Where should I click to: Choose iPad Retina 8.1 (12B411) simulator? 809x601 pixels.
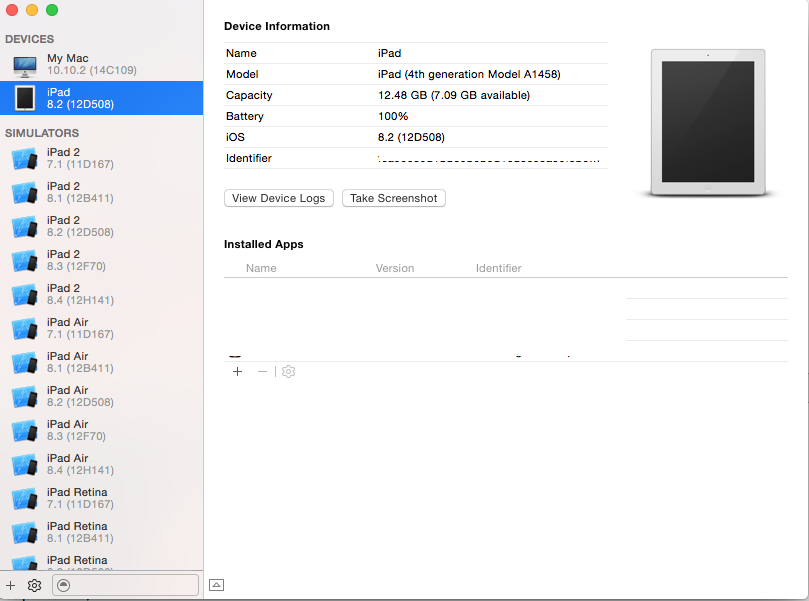(x=102, y=533)
